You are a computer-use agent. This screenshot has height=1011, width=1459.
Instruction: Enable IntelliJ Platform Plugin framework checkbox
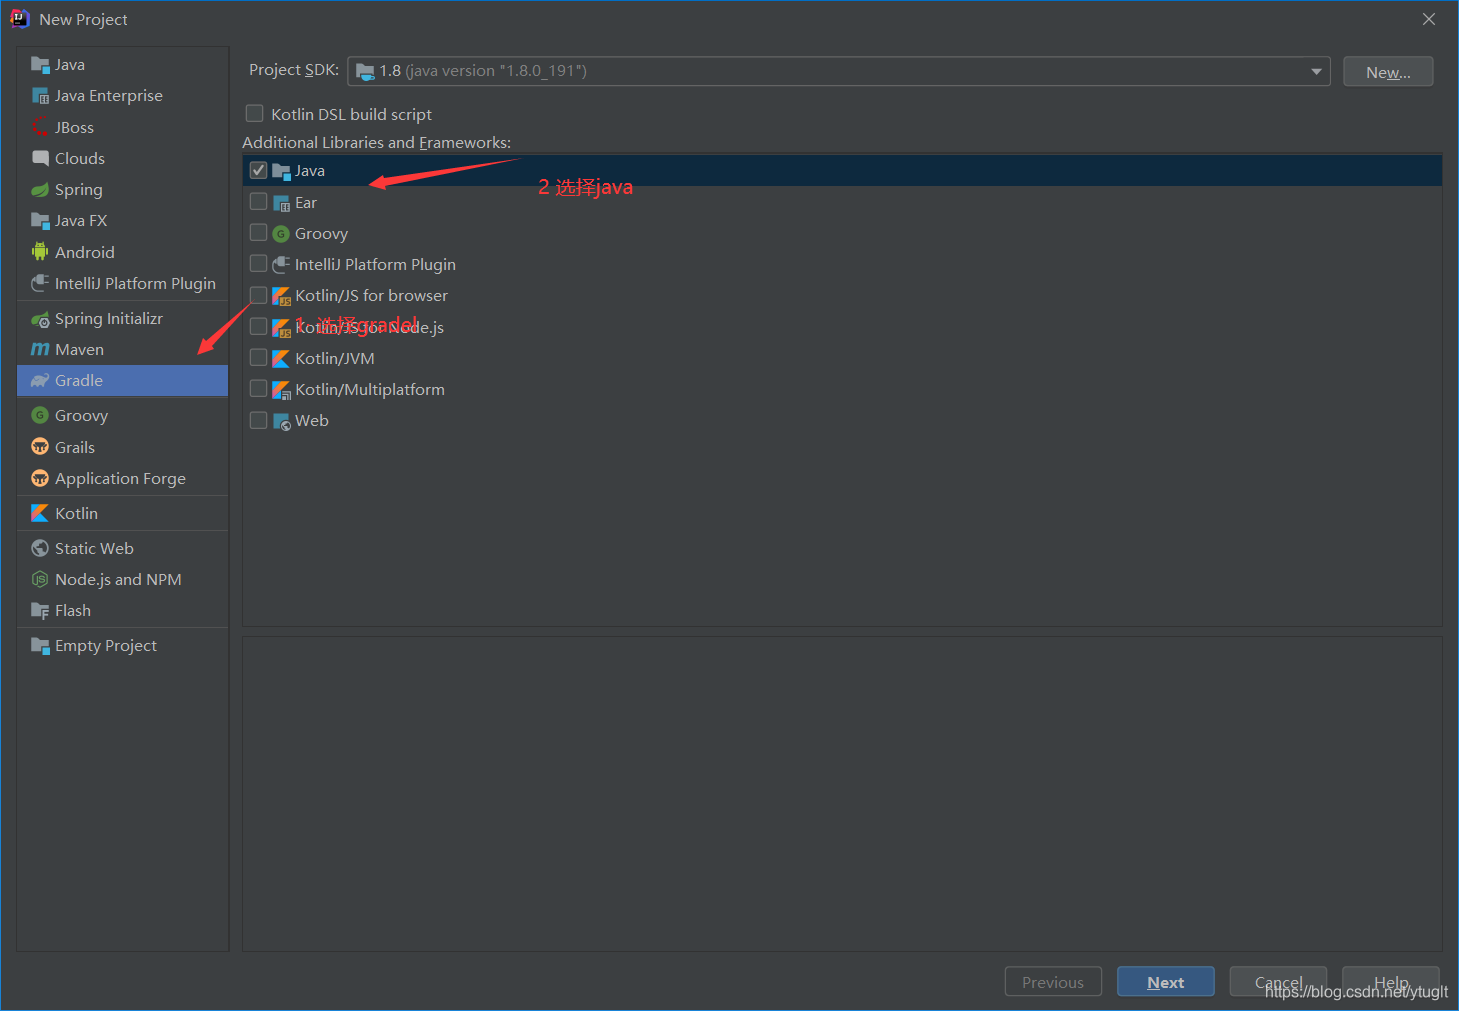(x=258, y=264)
